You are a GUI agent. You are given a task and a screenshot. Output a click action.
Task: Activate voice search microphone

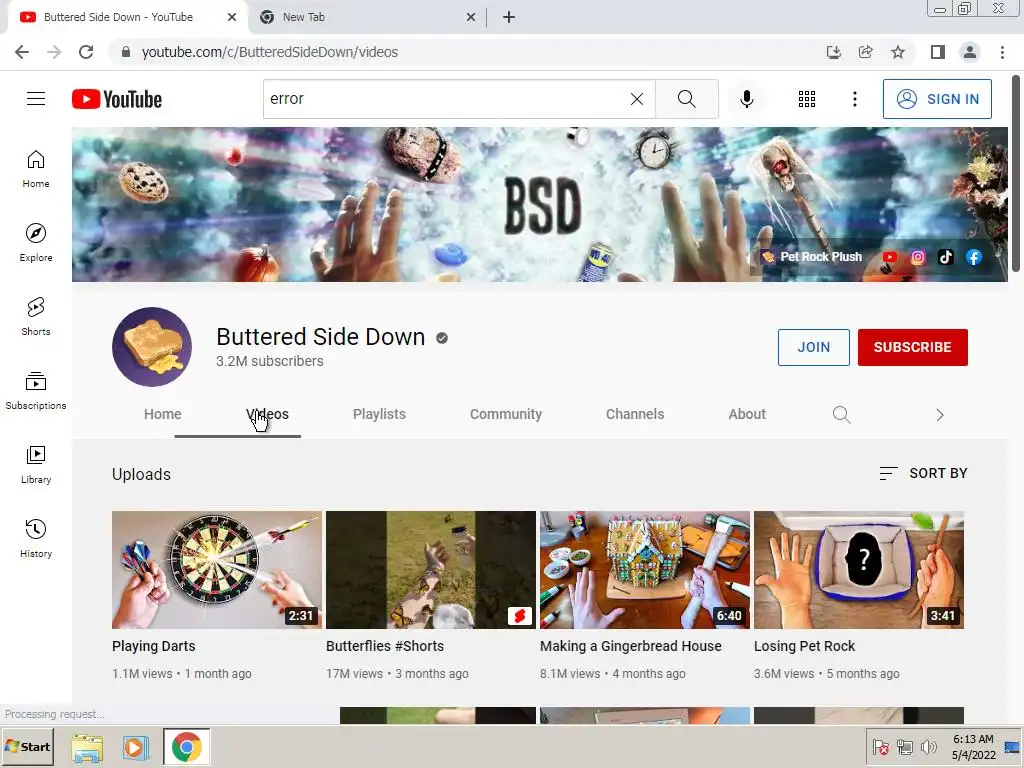click(746, 99)
